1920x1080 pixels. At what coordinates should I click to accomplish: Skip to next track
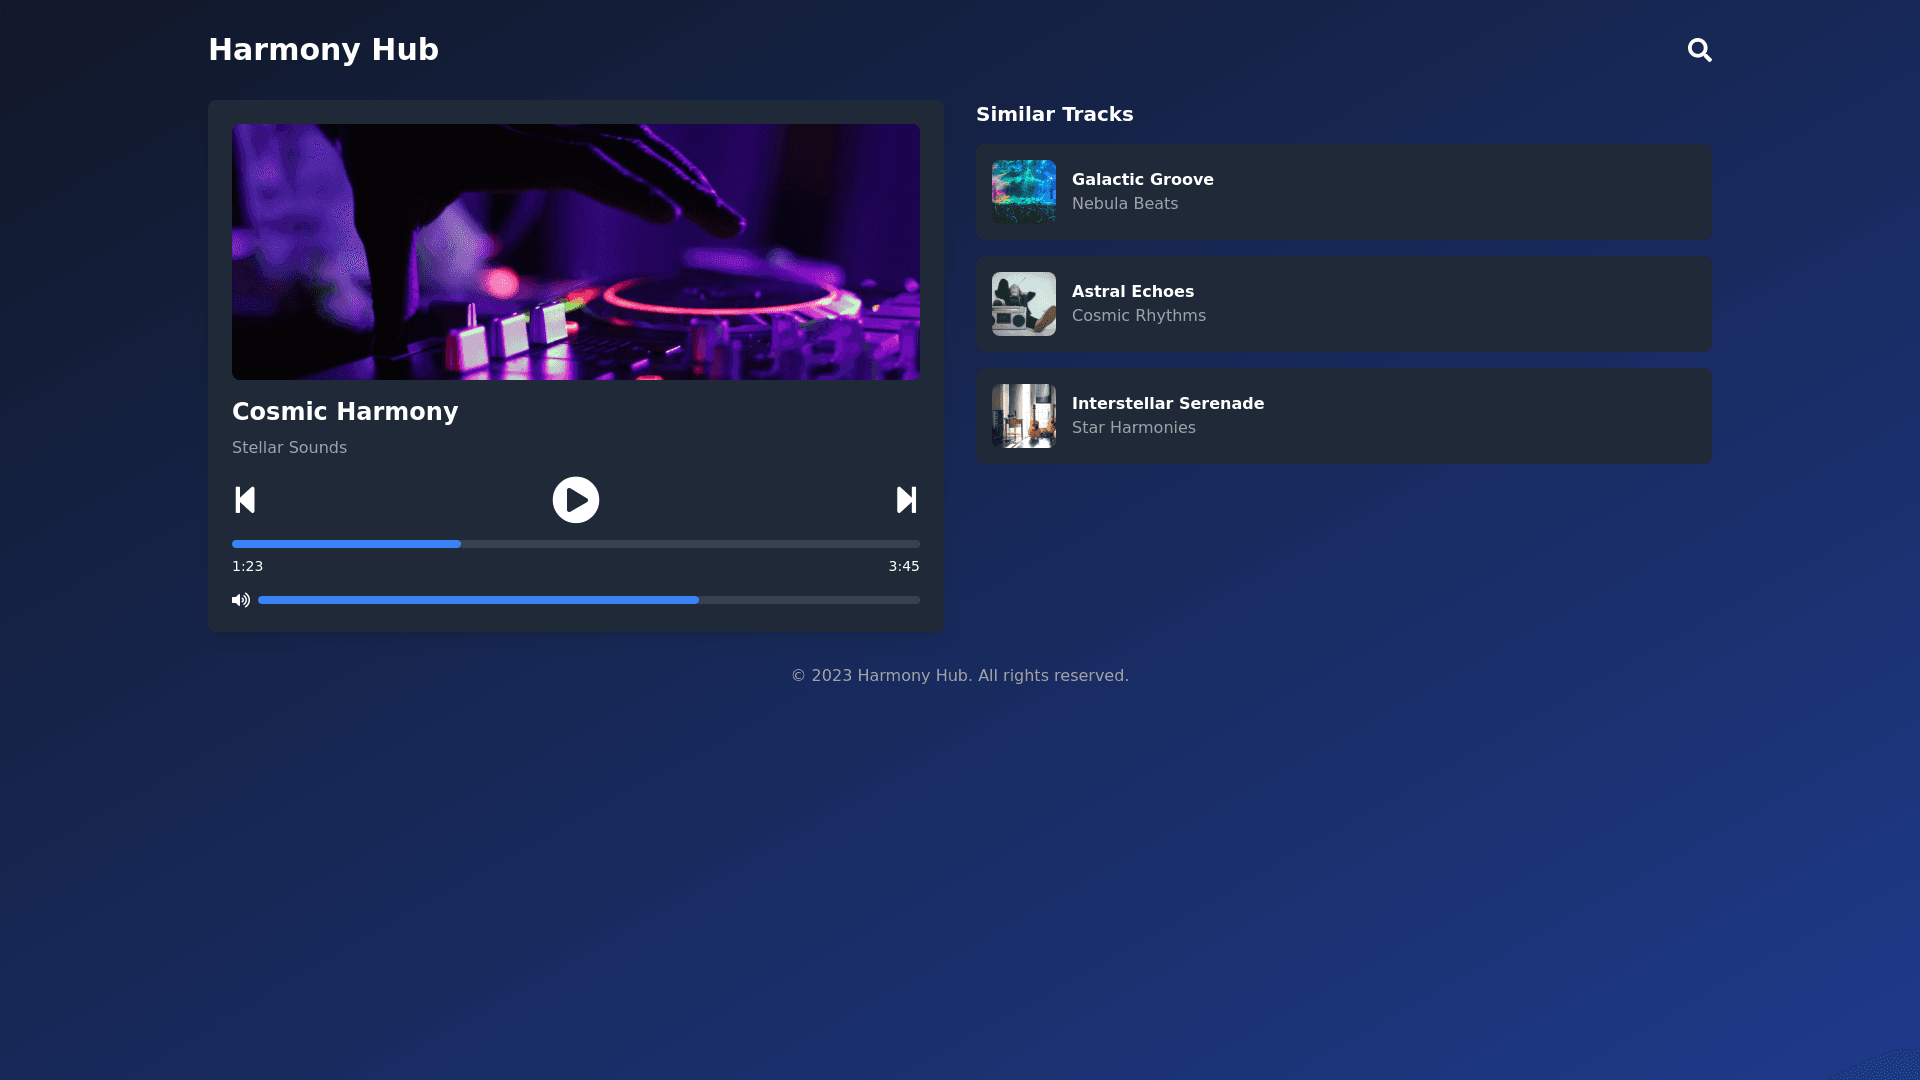pos(906,500)
